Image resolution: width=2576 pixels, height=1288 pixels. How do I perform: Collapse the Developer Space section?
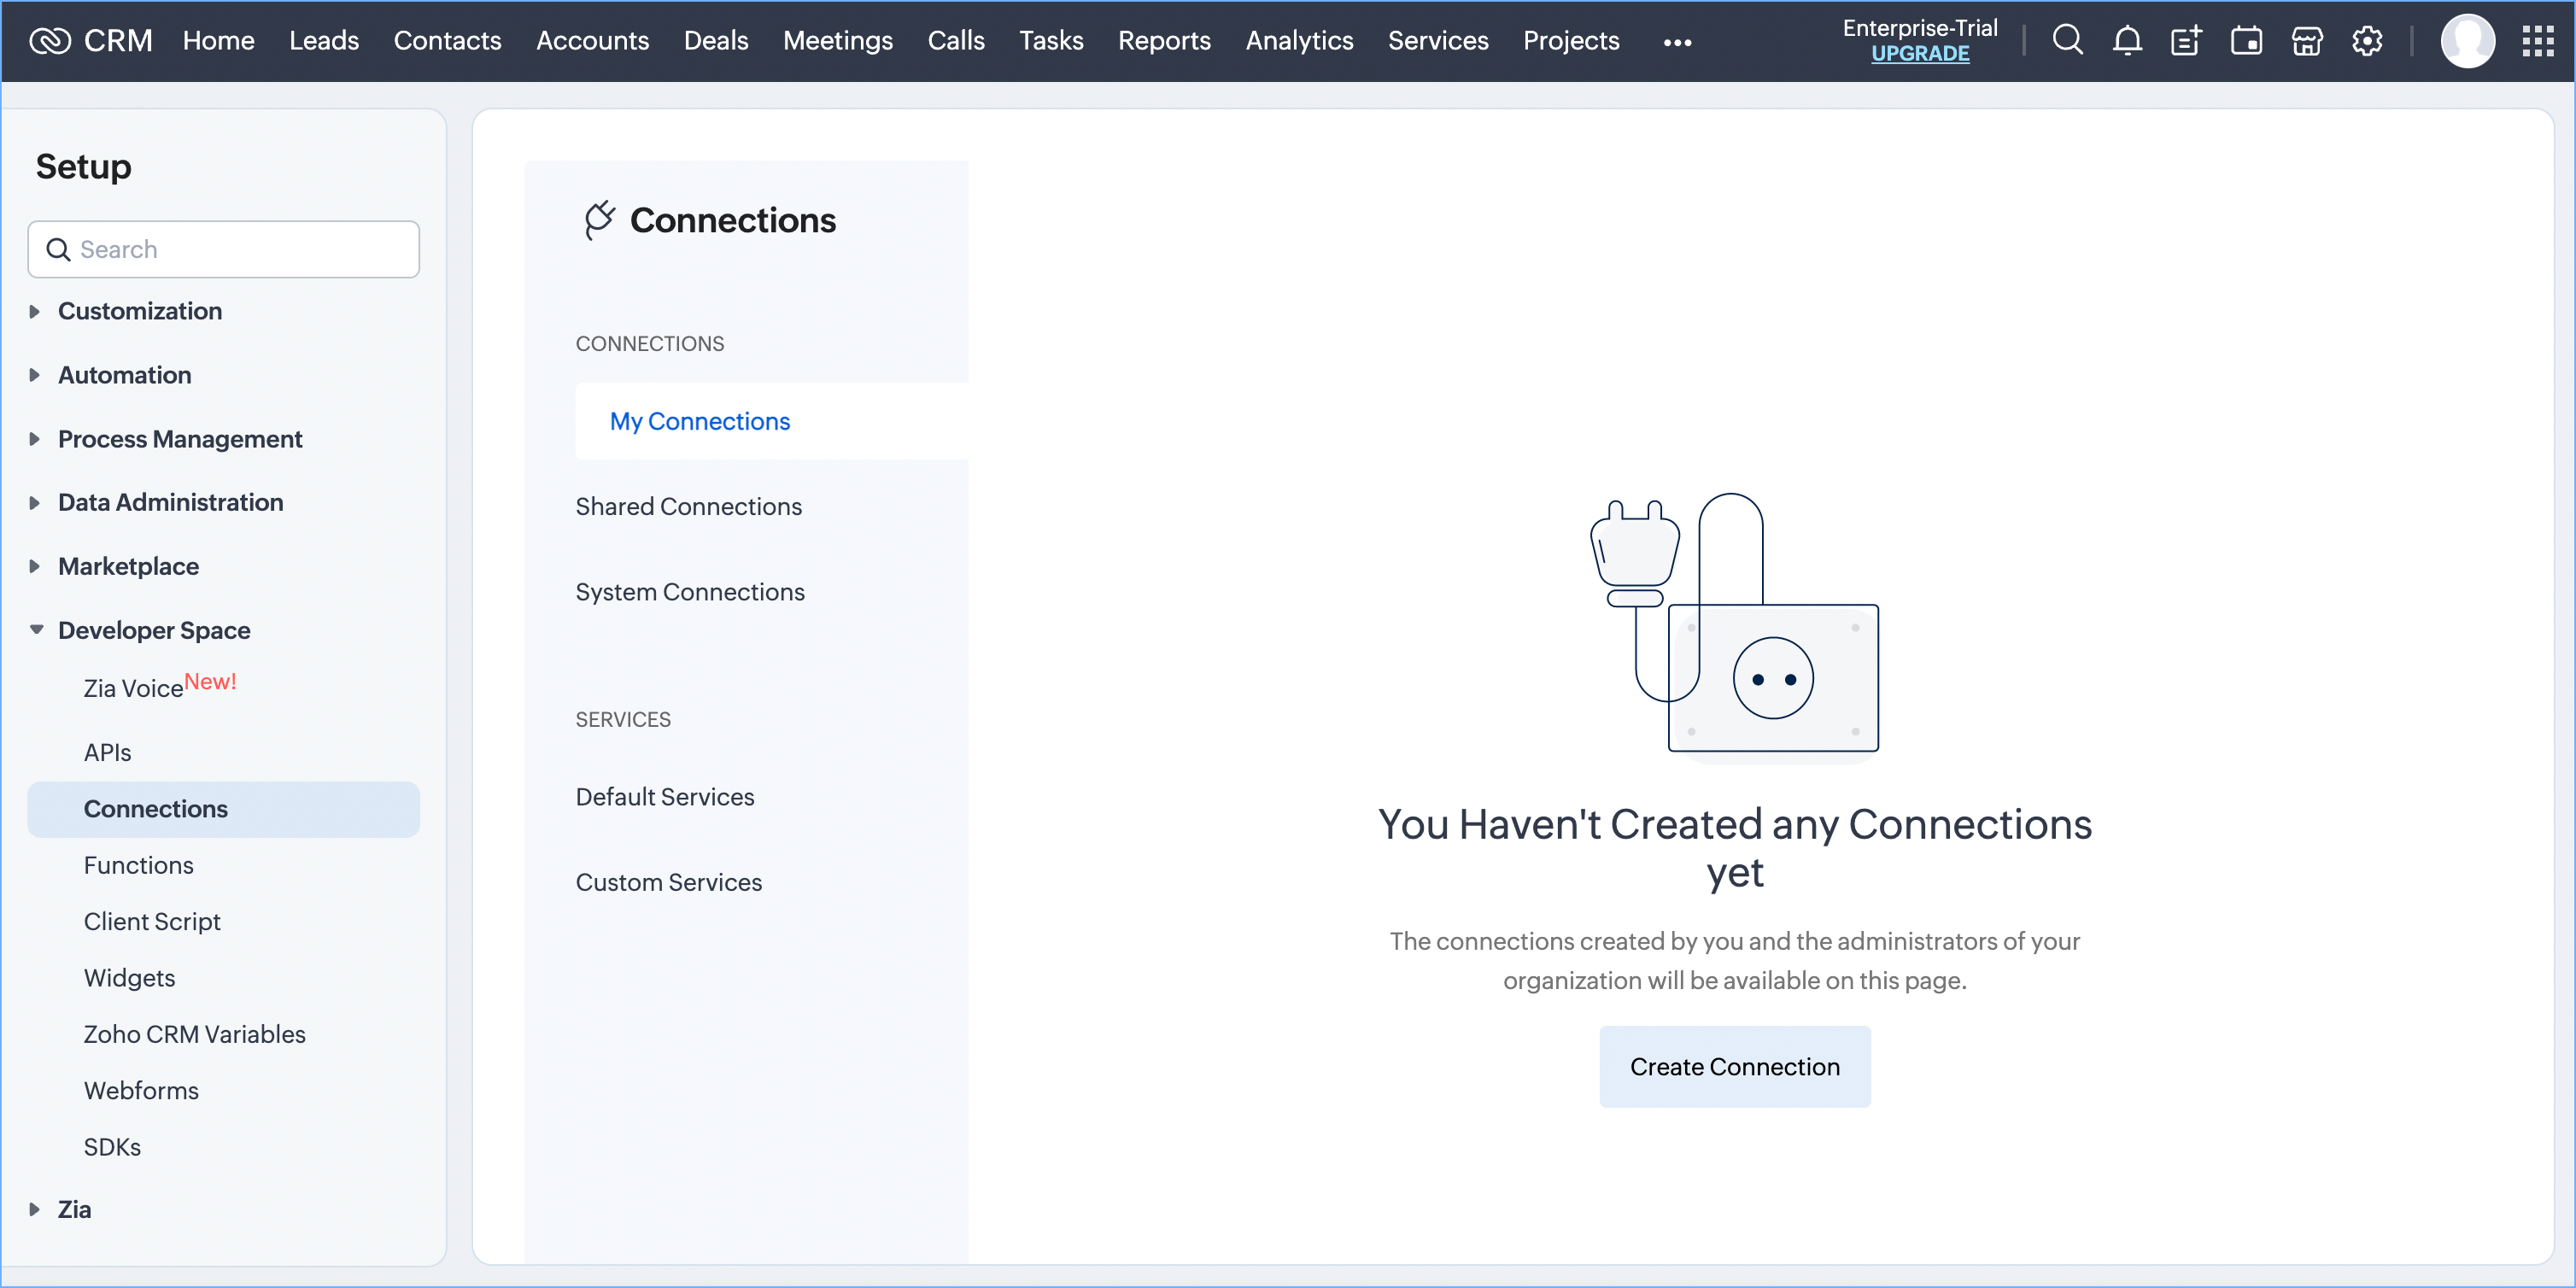[x=153, y=630]
